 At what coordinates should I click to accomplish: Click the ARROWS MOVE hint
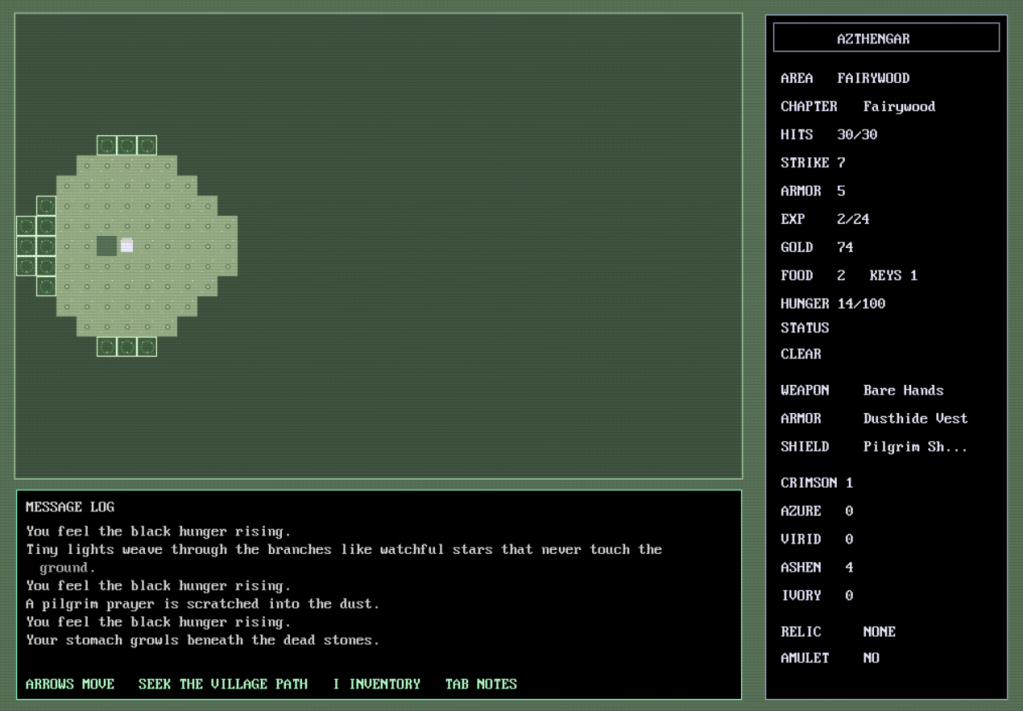pyautogui.click(x=70, y=684)
